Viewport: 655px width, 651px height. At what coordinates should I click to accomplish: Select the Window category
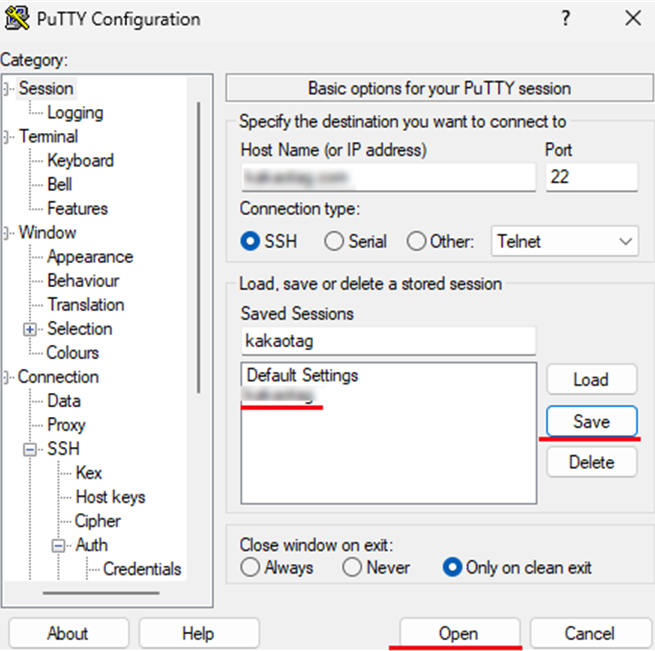click(48, 233)
